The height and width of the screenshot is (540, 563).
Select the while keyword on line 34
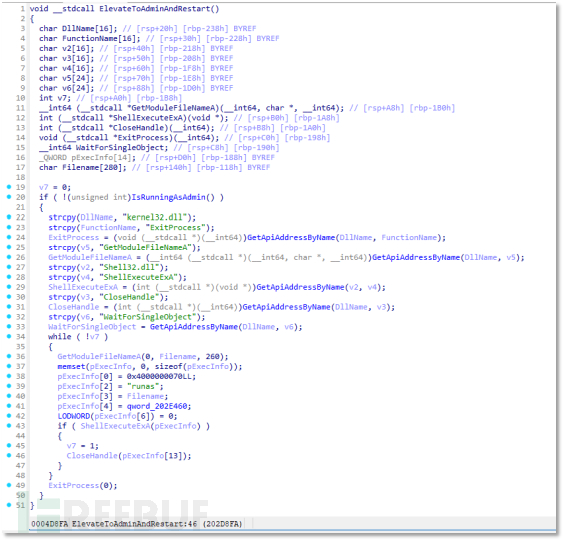click(60, 337)
